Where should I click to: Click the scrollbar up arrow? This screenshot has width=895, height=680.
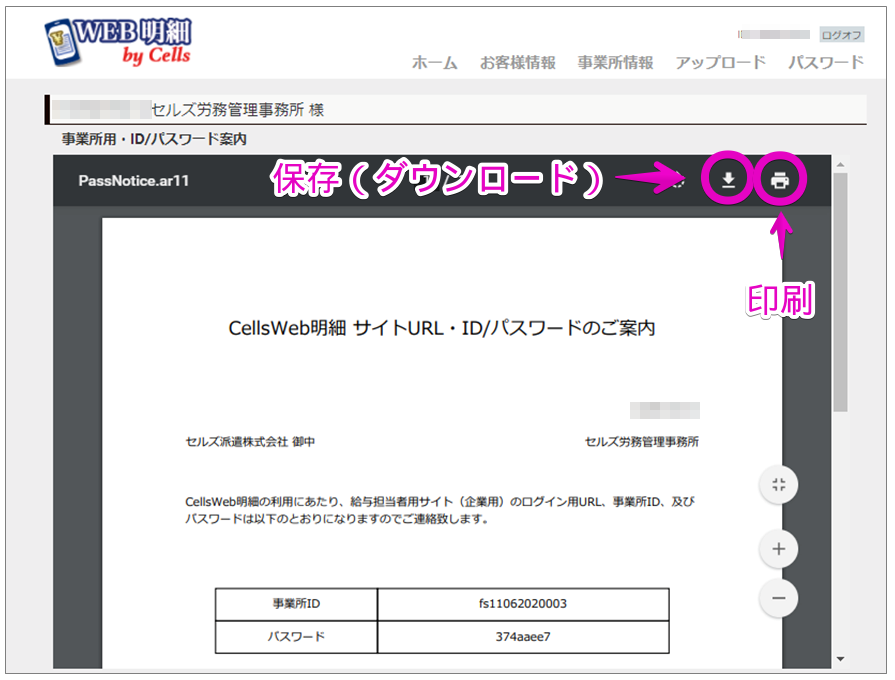[x=840, y=165]
